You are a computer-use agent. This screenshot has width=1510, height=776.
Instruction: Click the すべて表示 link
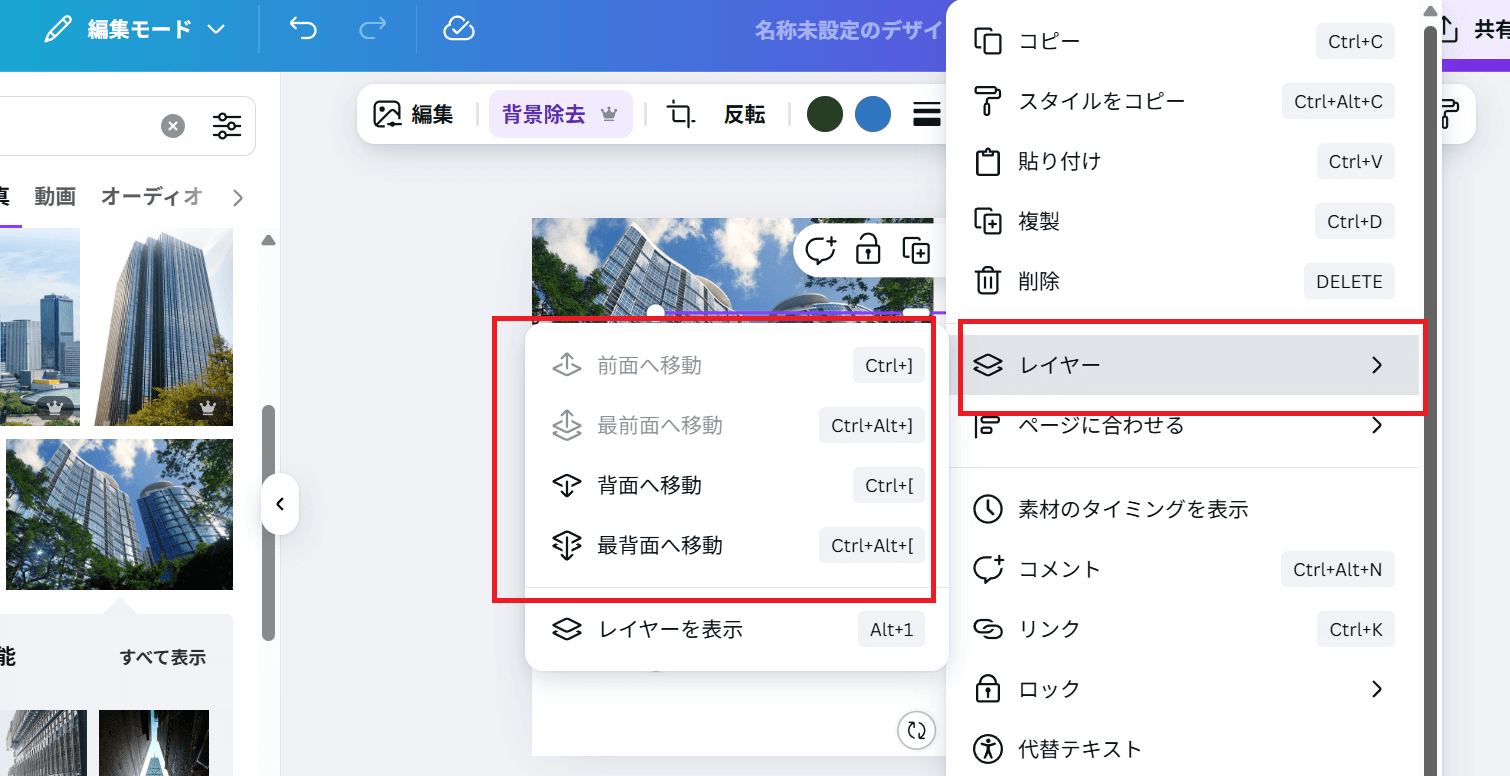pyautogui.click(x=163, y=657)
